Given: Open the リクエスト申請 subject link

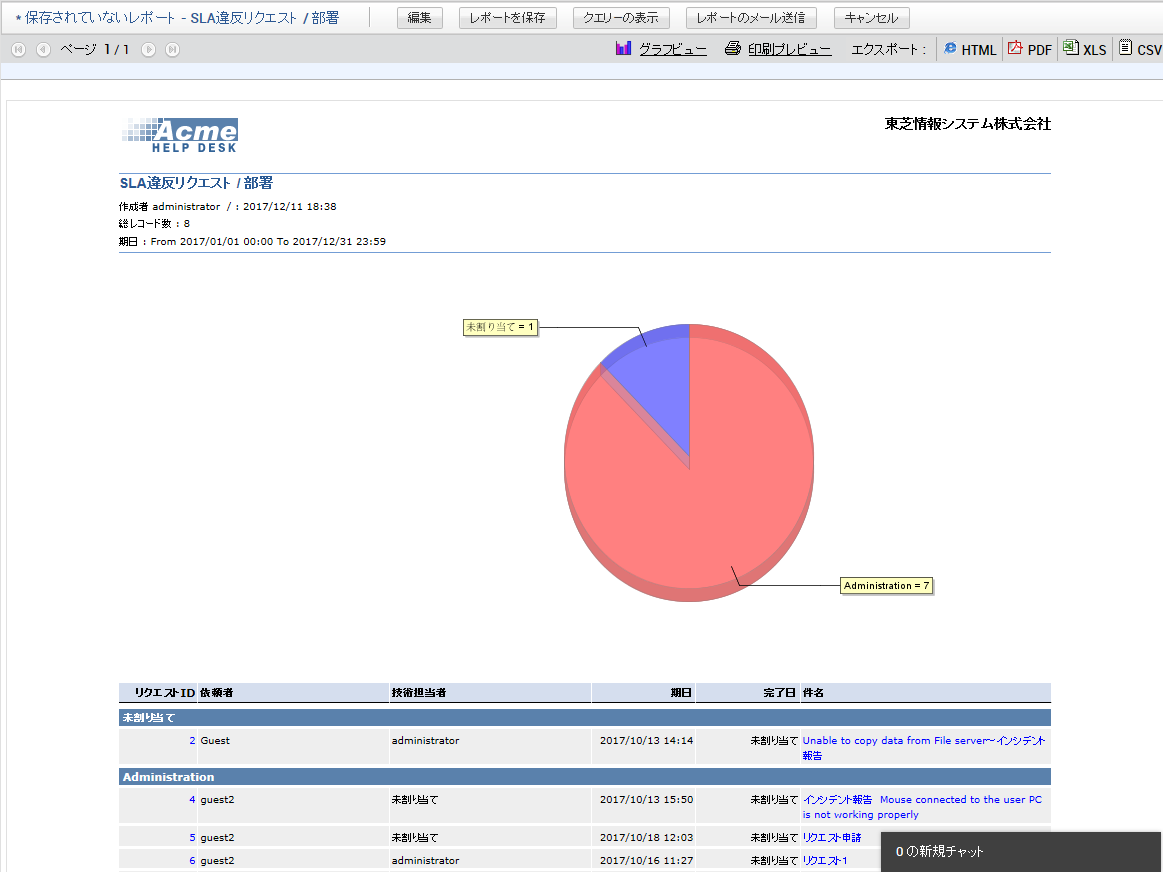Looking at the screenshot, I should click(832, 837).
